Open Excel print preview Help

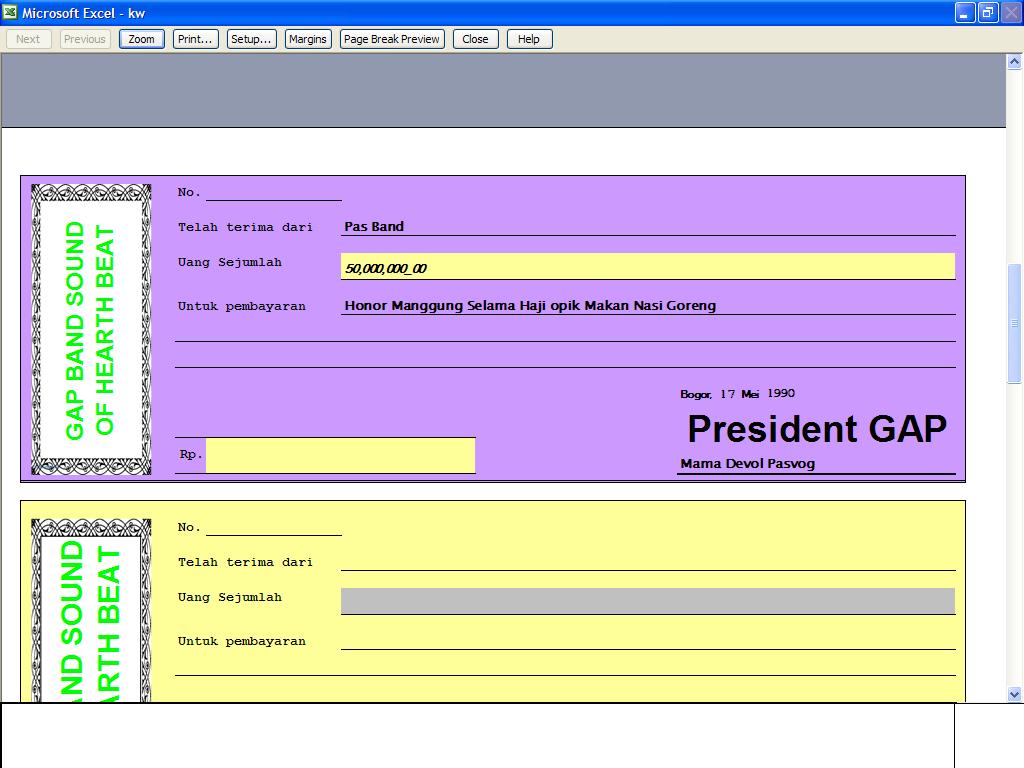tap(529, 39)
